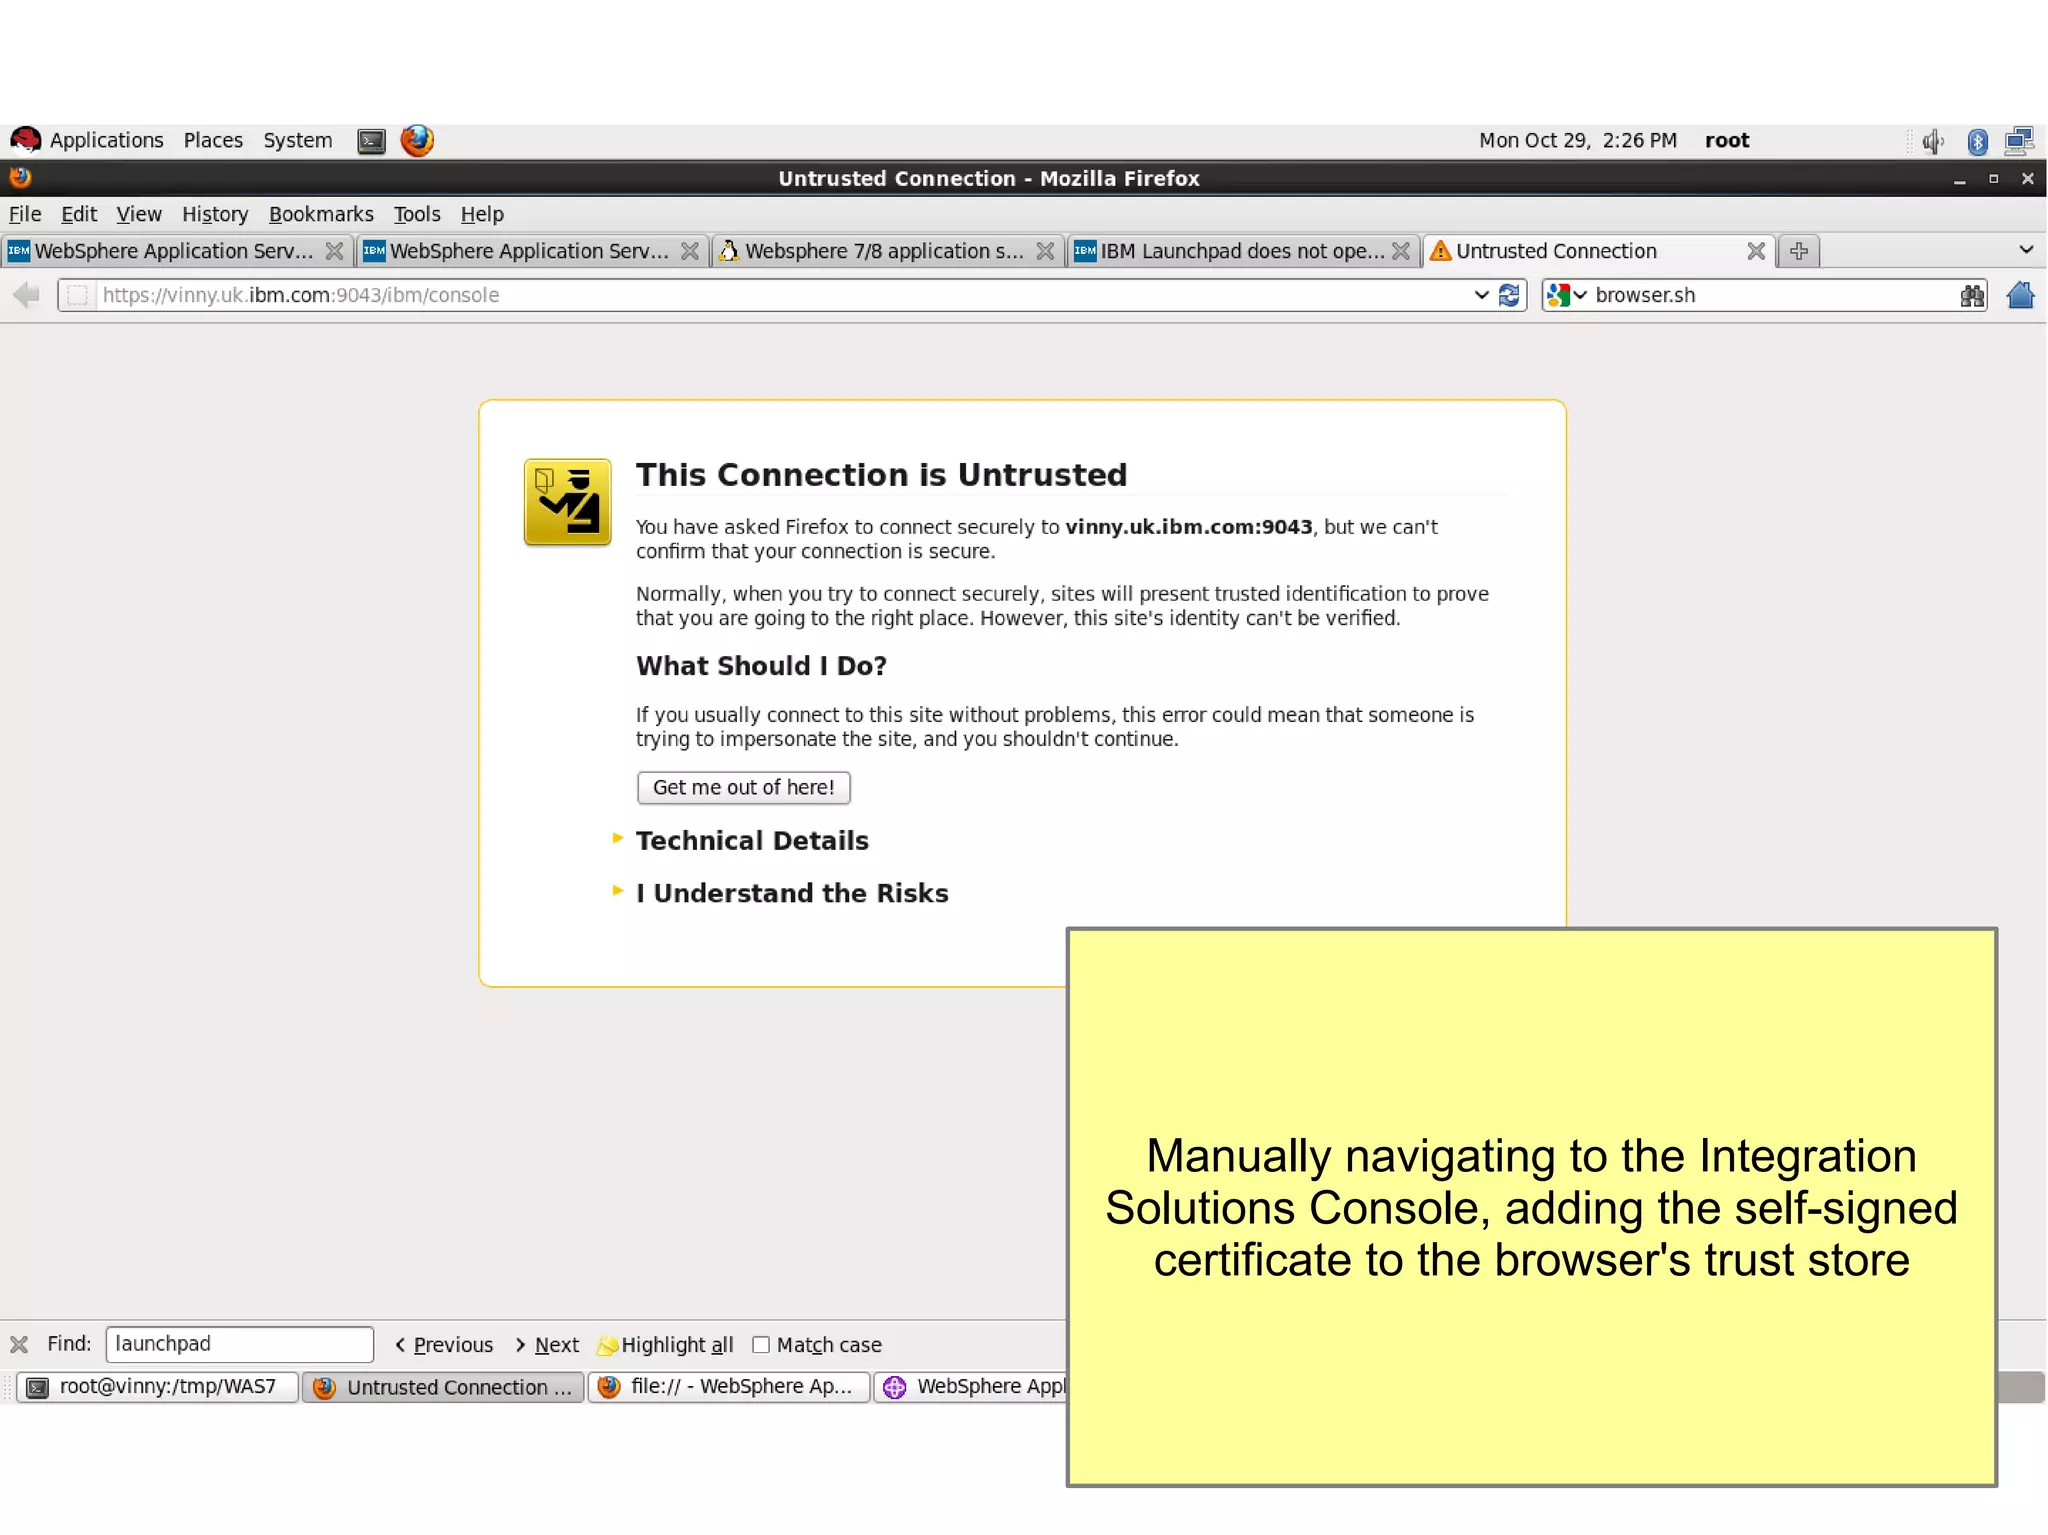
Task: Reload the page with the refresh icon
Action: [x=1509, y=295]
